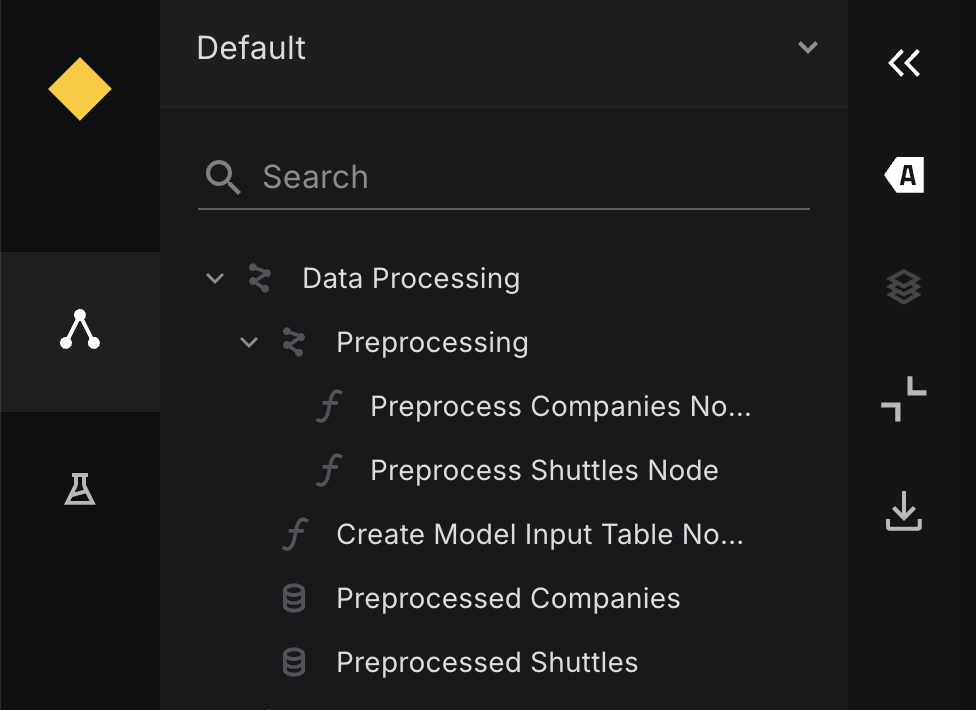
Task: Collapse the Preprocessing node group
Action: click(x=248, y=342)
